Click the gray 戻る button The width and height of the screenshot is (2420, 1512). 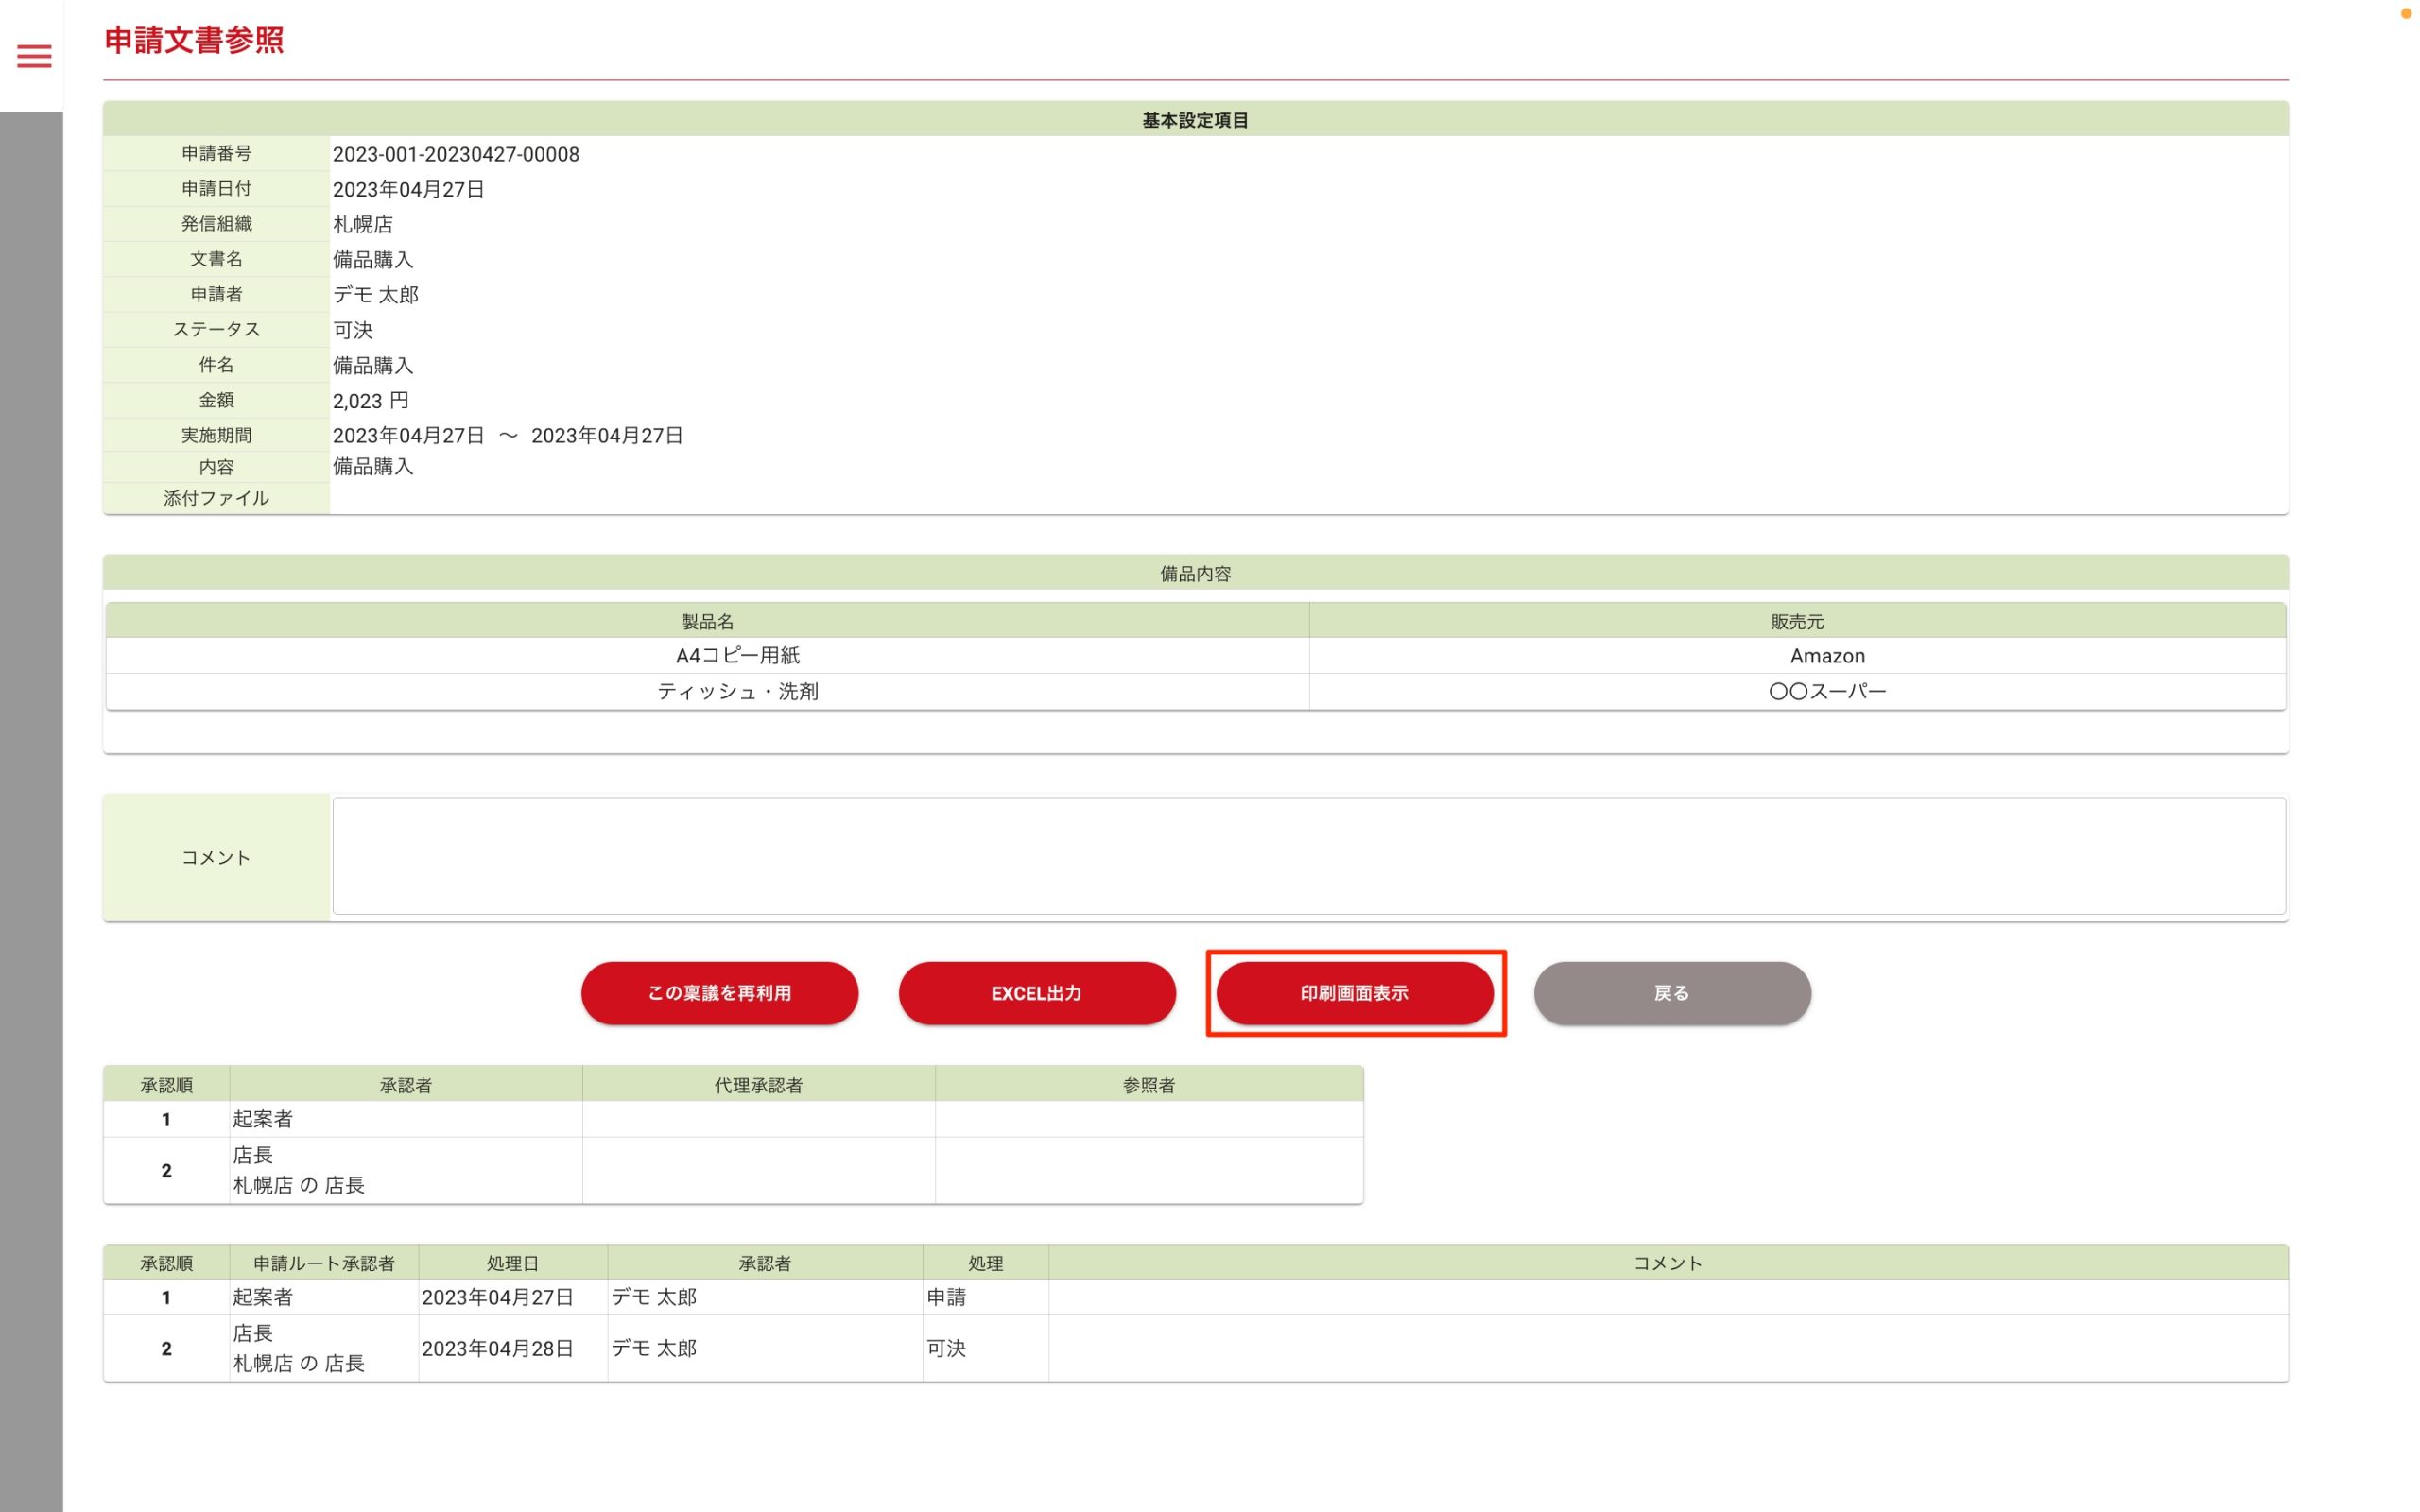(x=1671, y=993)
